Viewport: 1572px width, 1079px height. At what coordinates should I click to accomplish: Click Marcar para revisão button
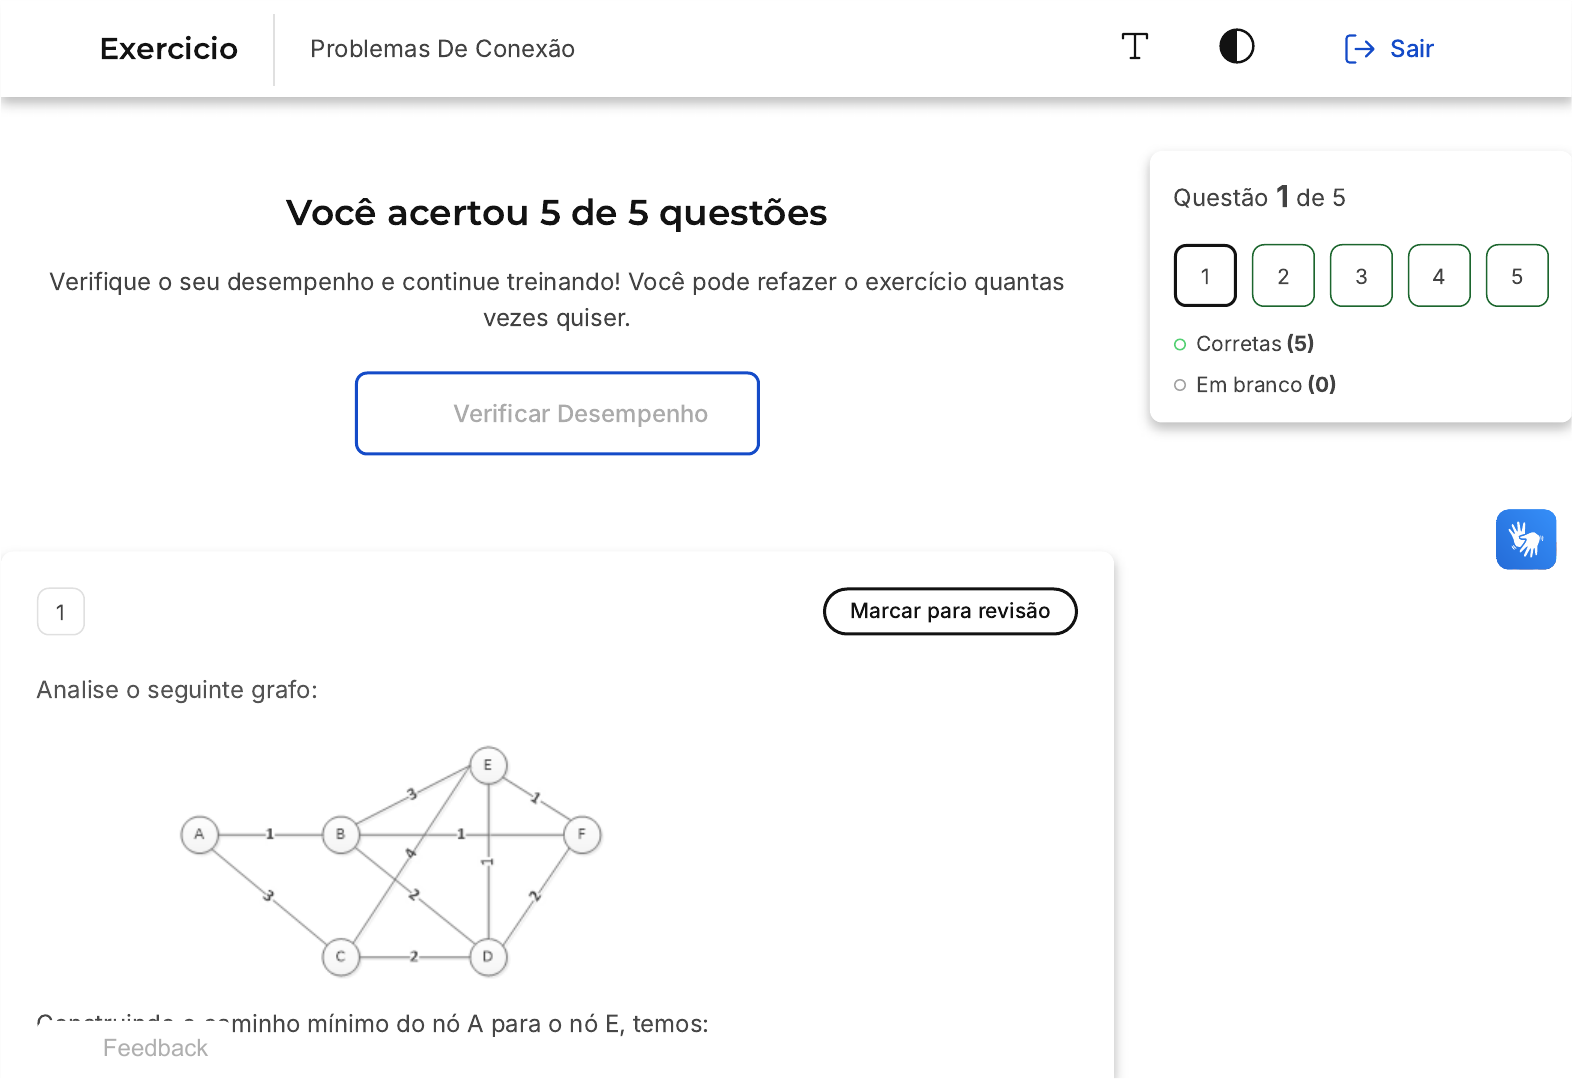pyautogui.click(x=949, y=611)
